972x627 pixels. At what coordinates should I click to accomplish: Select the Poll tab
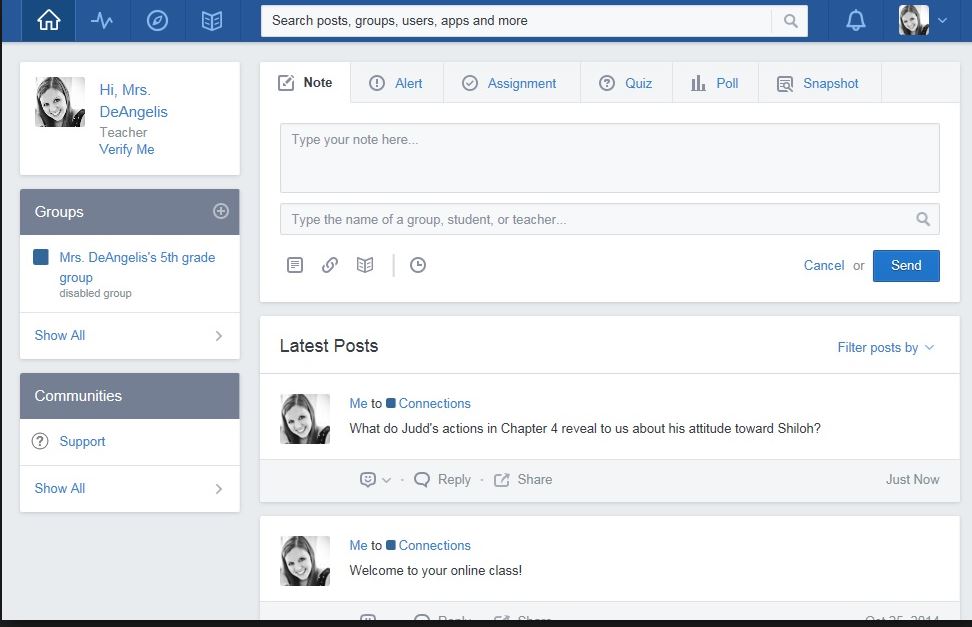tap(715, 83)
